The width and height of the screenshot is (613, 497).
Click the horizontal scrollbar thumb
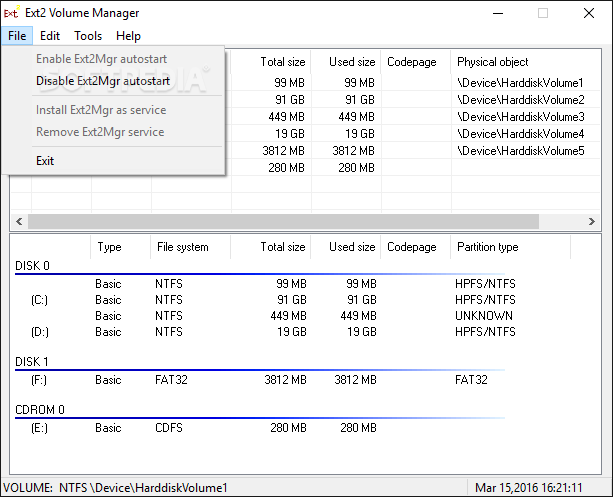tap(283, 222)
